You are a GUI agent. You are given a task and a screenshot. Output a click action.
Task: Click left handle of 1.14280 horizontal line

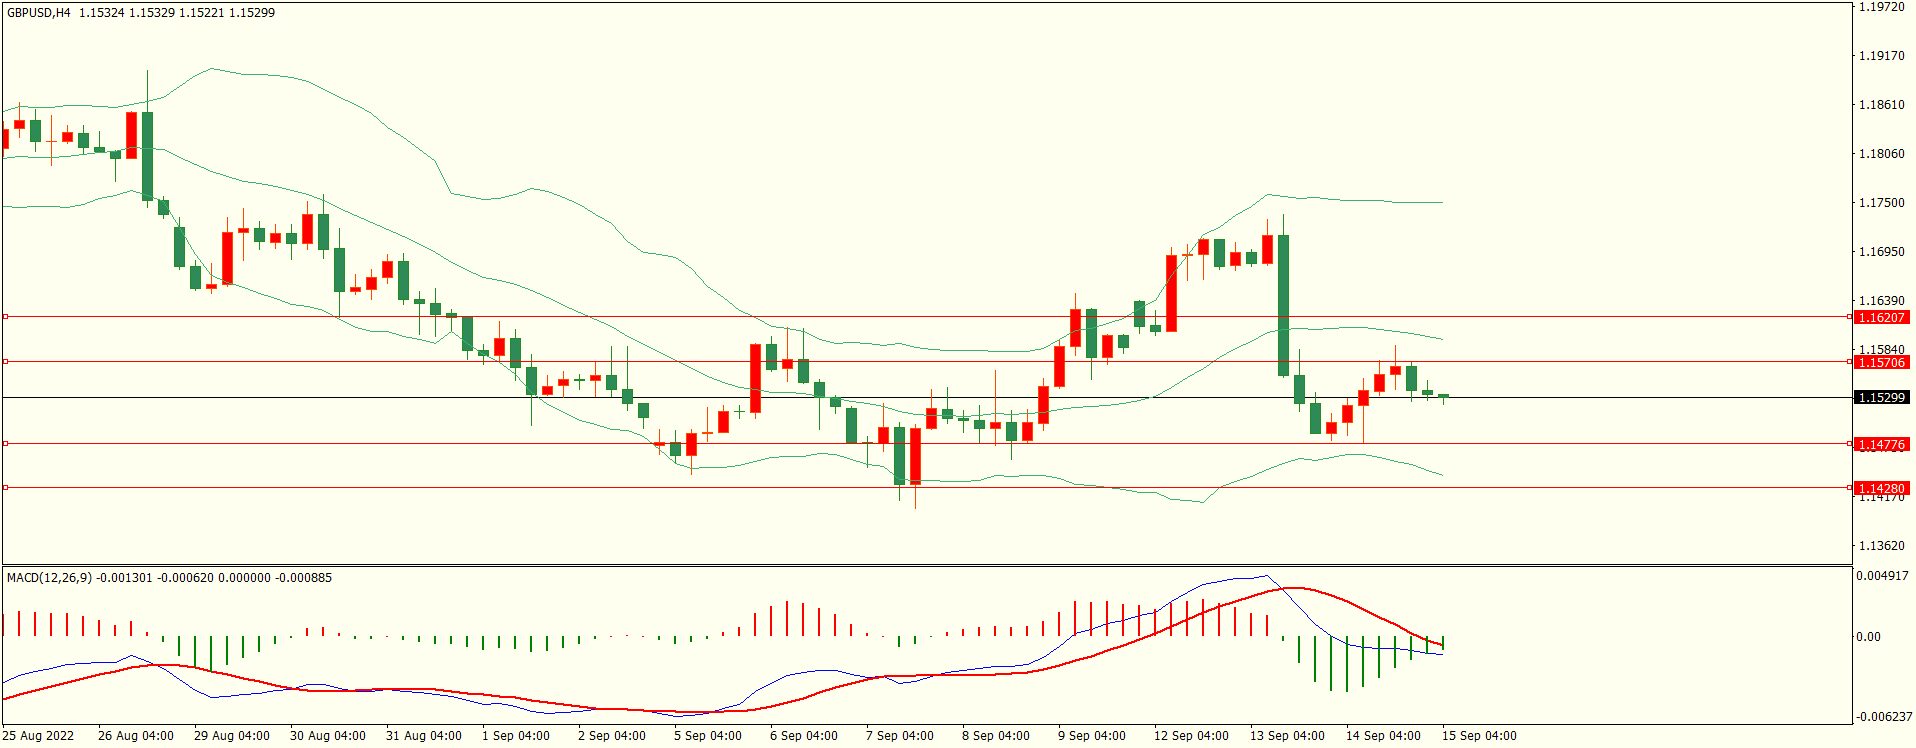pyautogui.click(x=5, y=487)
